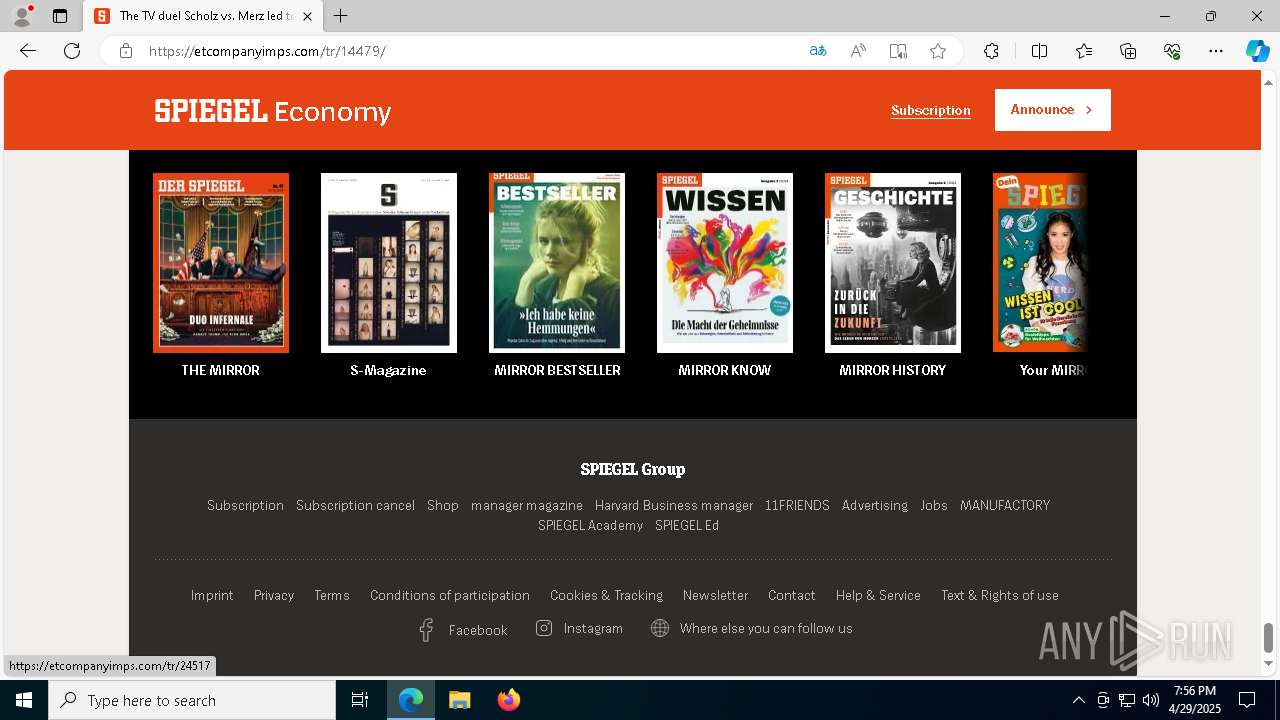Open the Favorites list icon
This screenshot has height=720, width=1280.
click(x=1084, y=51)
